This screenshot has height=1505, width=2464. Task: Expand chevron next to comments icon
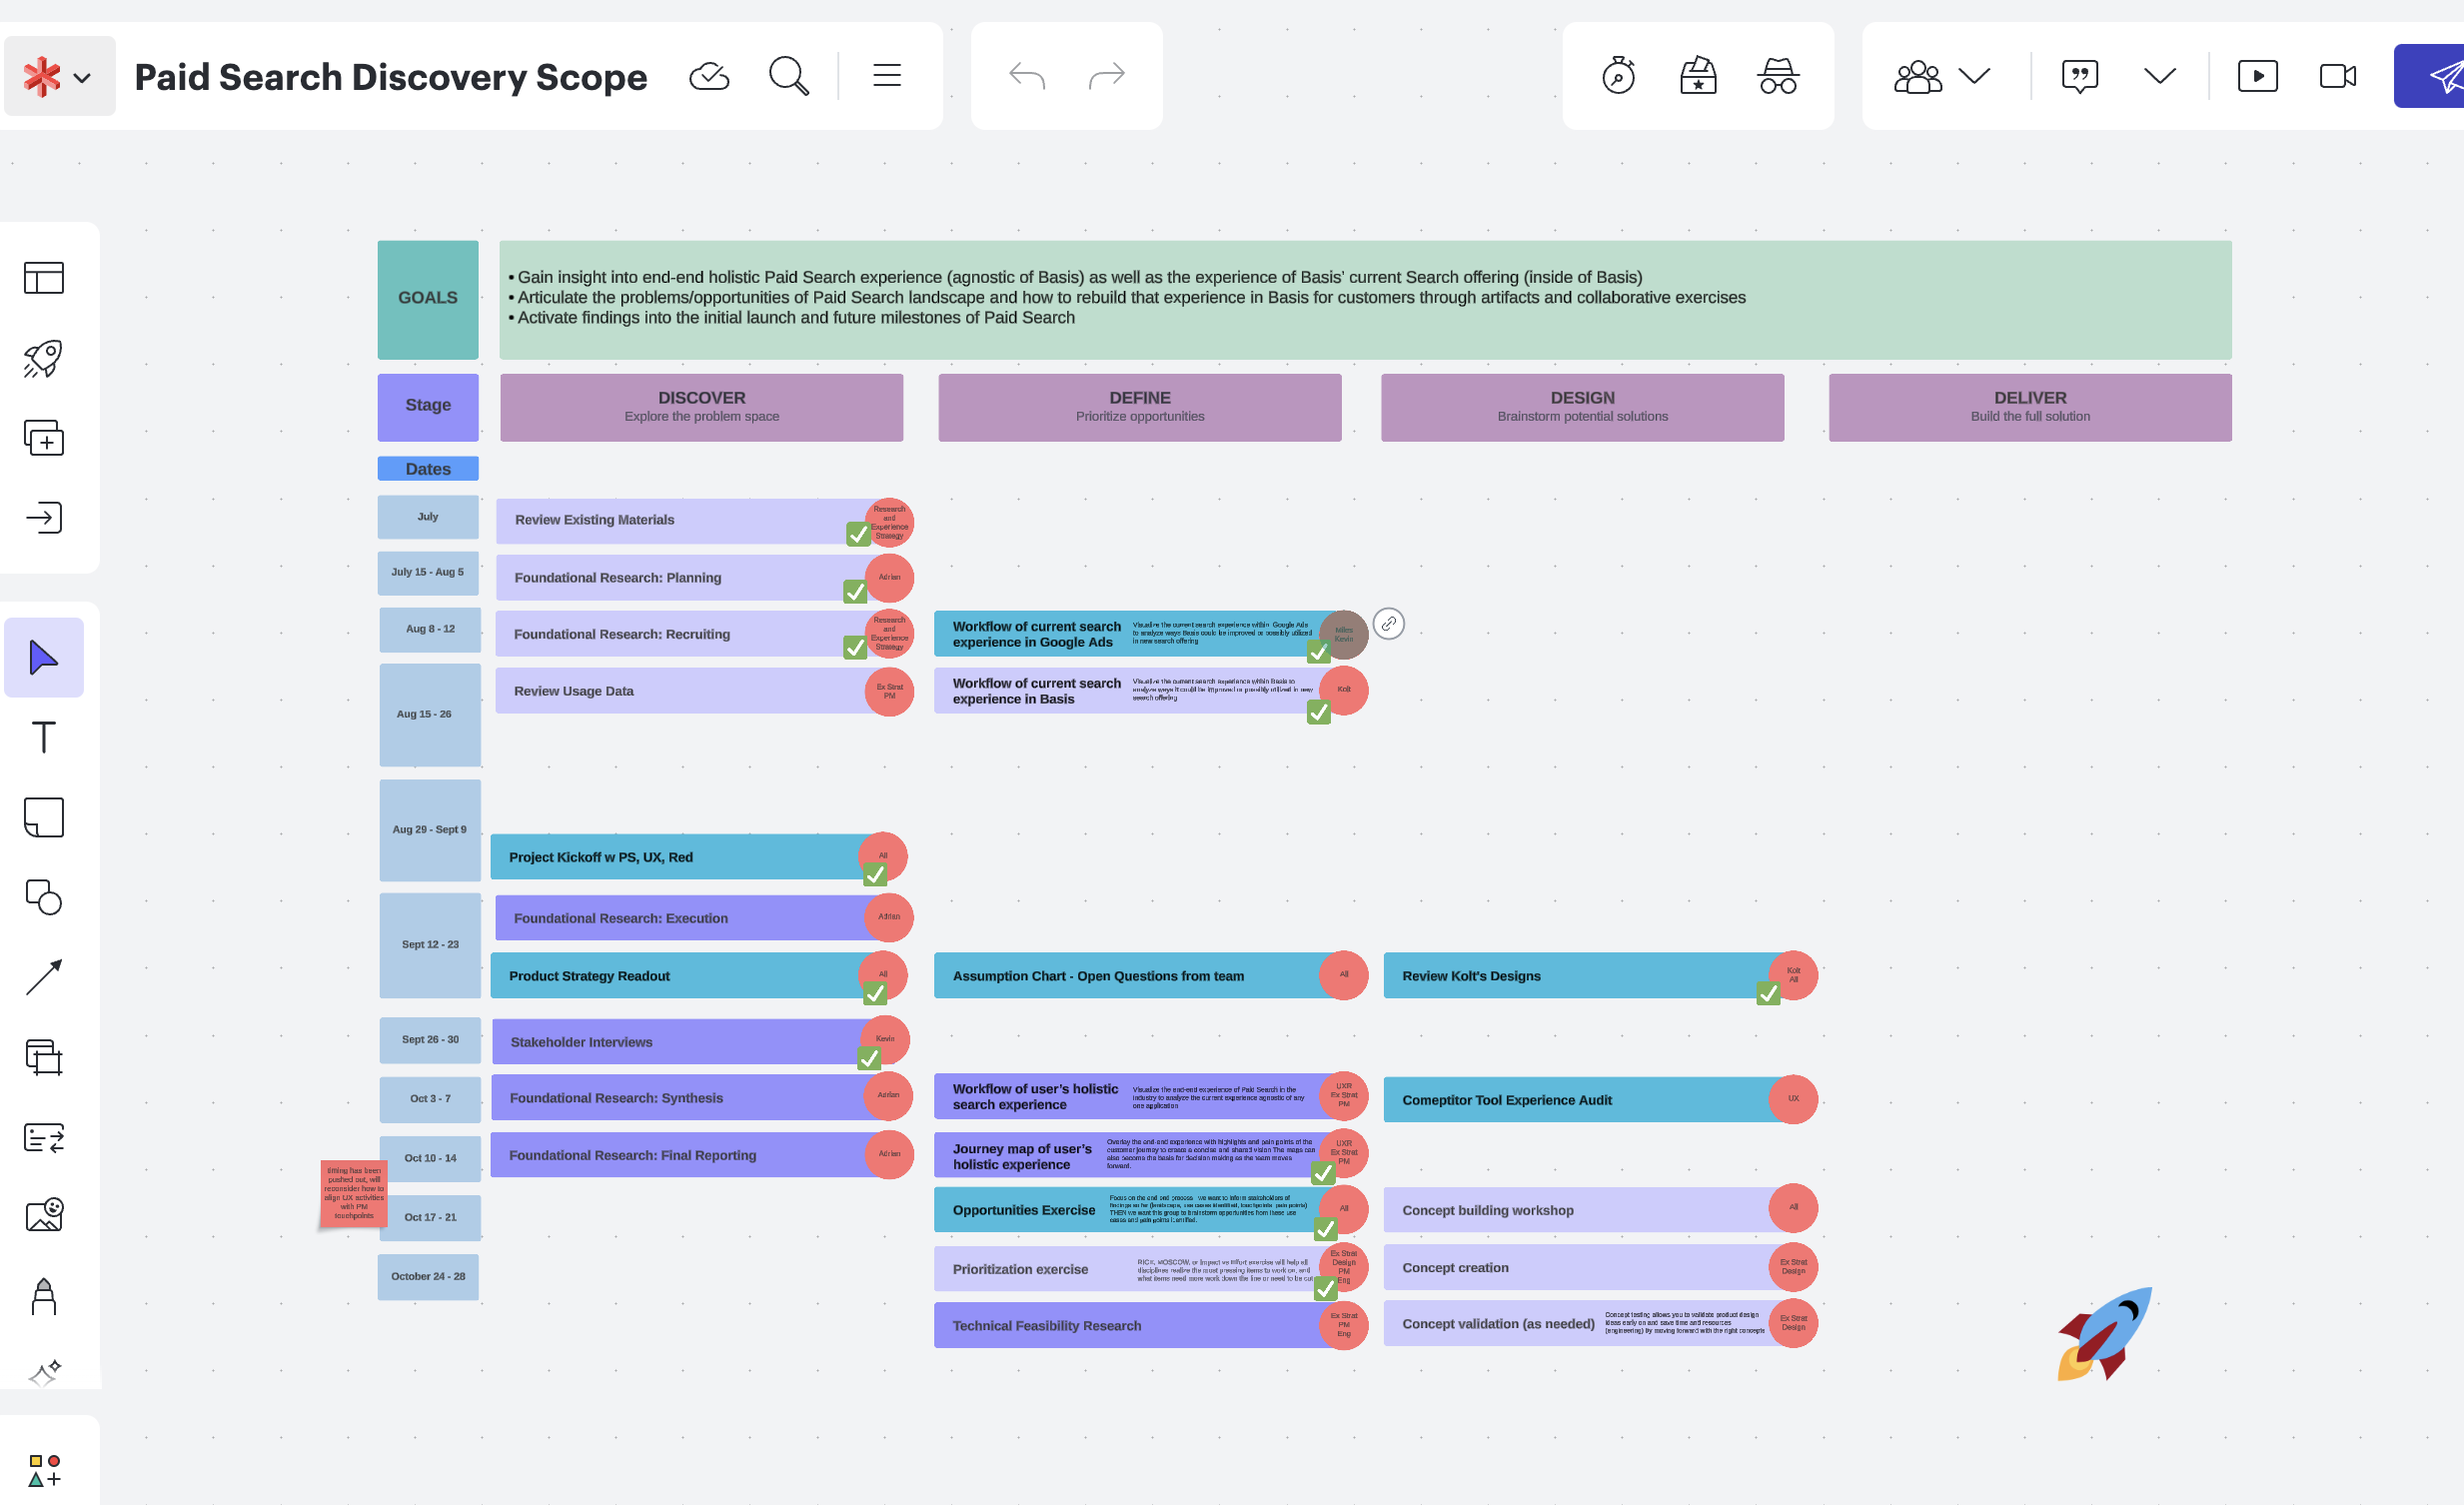pyautogui.click(x=2160, y=76)
